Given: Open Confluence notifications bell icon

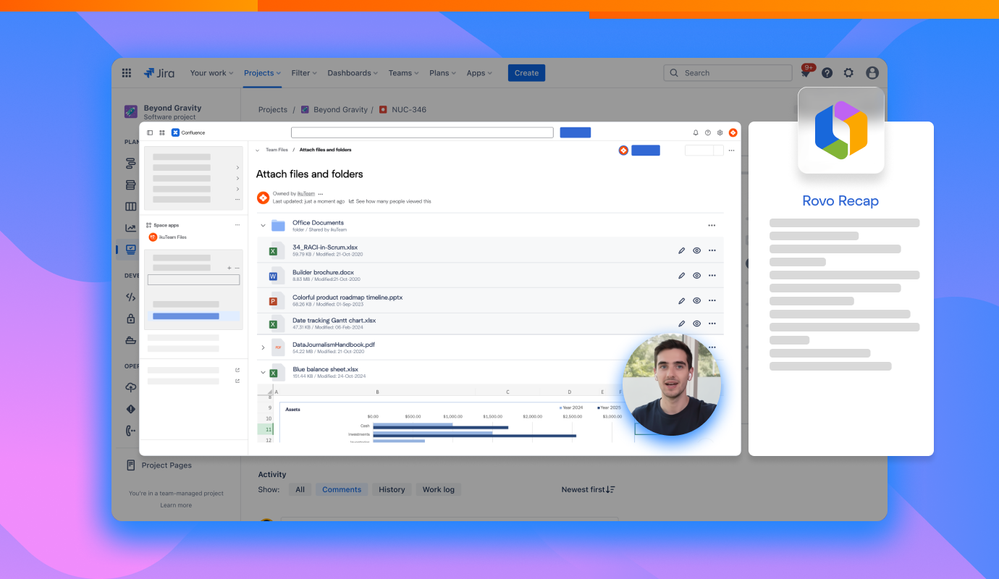Looking at the screenshot, I should click(696, 132).
